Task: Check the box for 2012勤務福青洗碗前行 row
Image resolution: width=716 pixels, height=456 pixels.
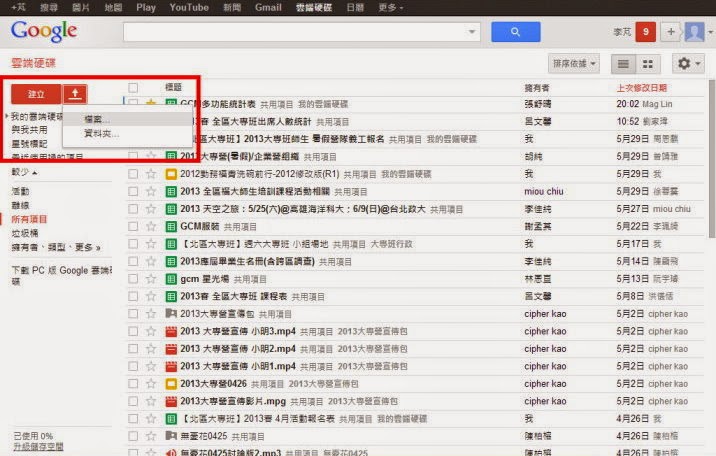Action: (133, 174)
